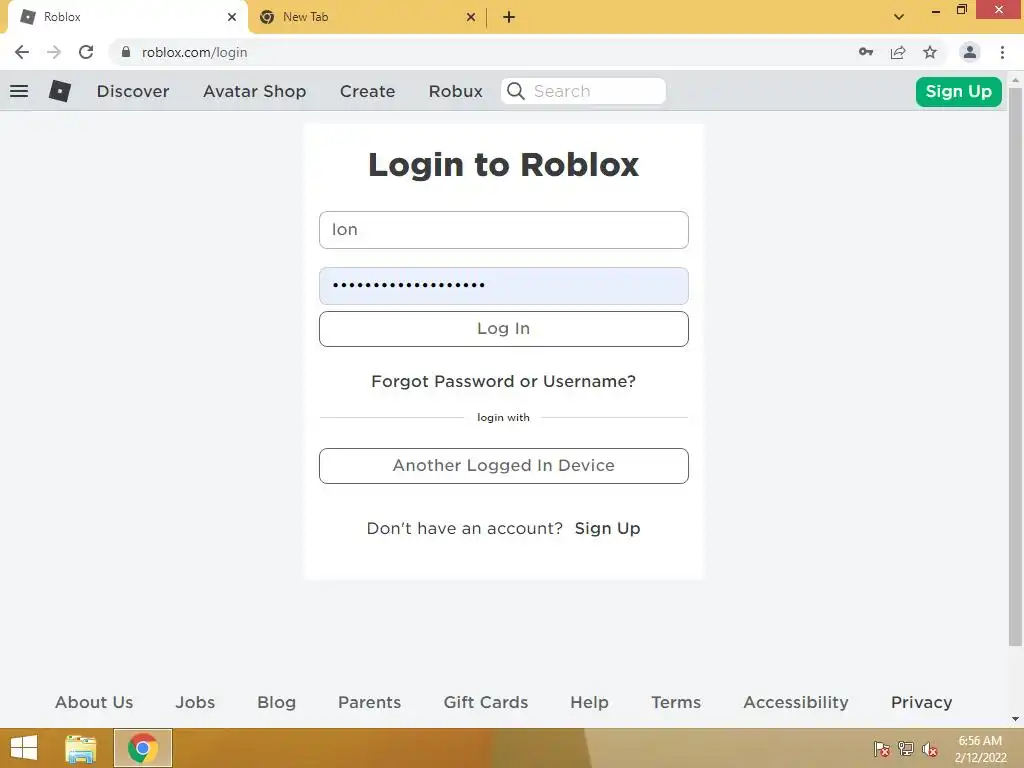
Task: Open a new tab with the plus button
Action: (509, 17)
